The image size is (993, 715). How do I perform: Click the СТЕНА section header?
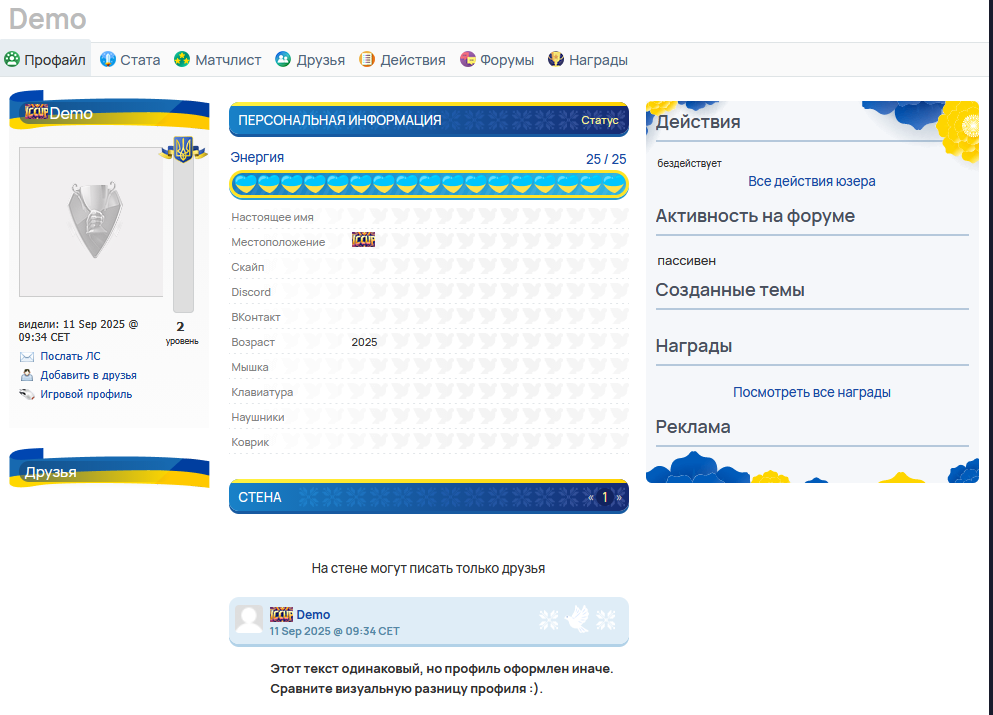[429, 497]
